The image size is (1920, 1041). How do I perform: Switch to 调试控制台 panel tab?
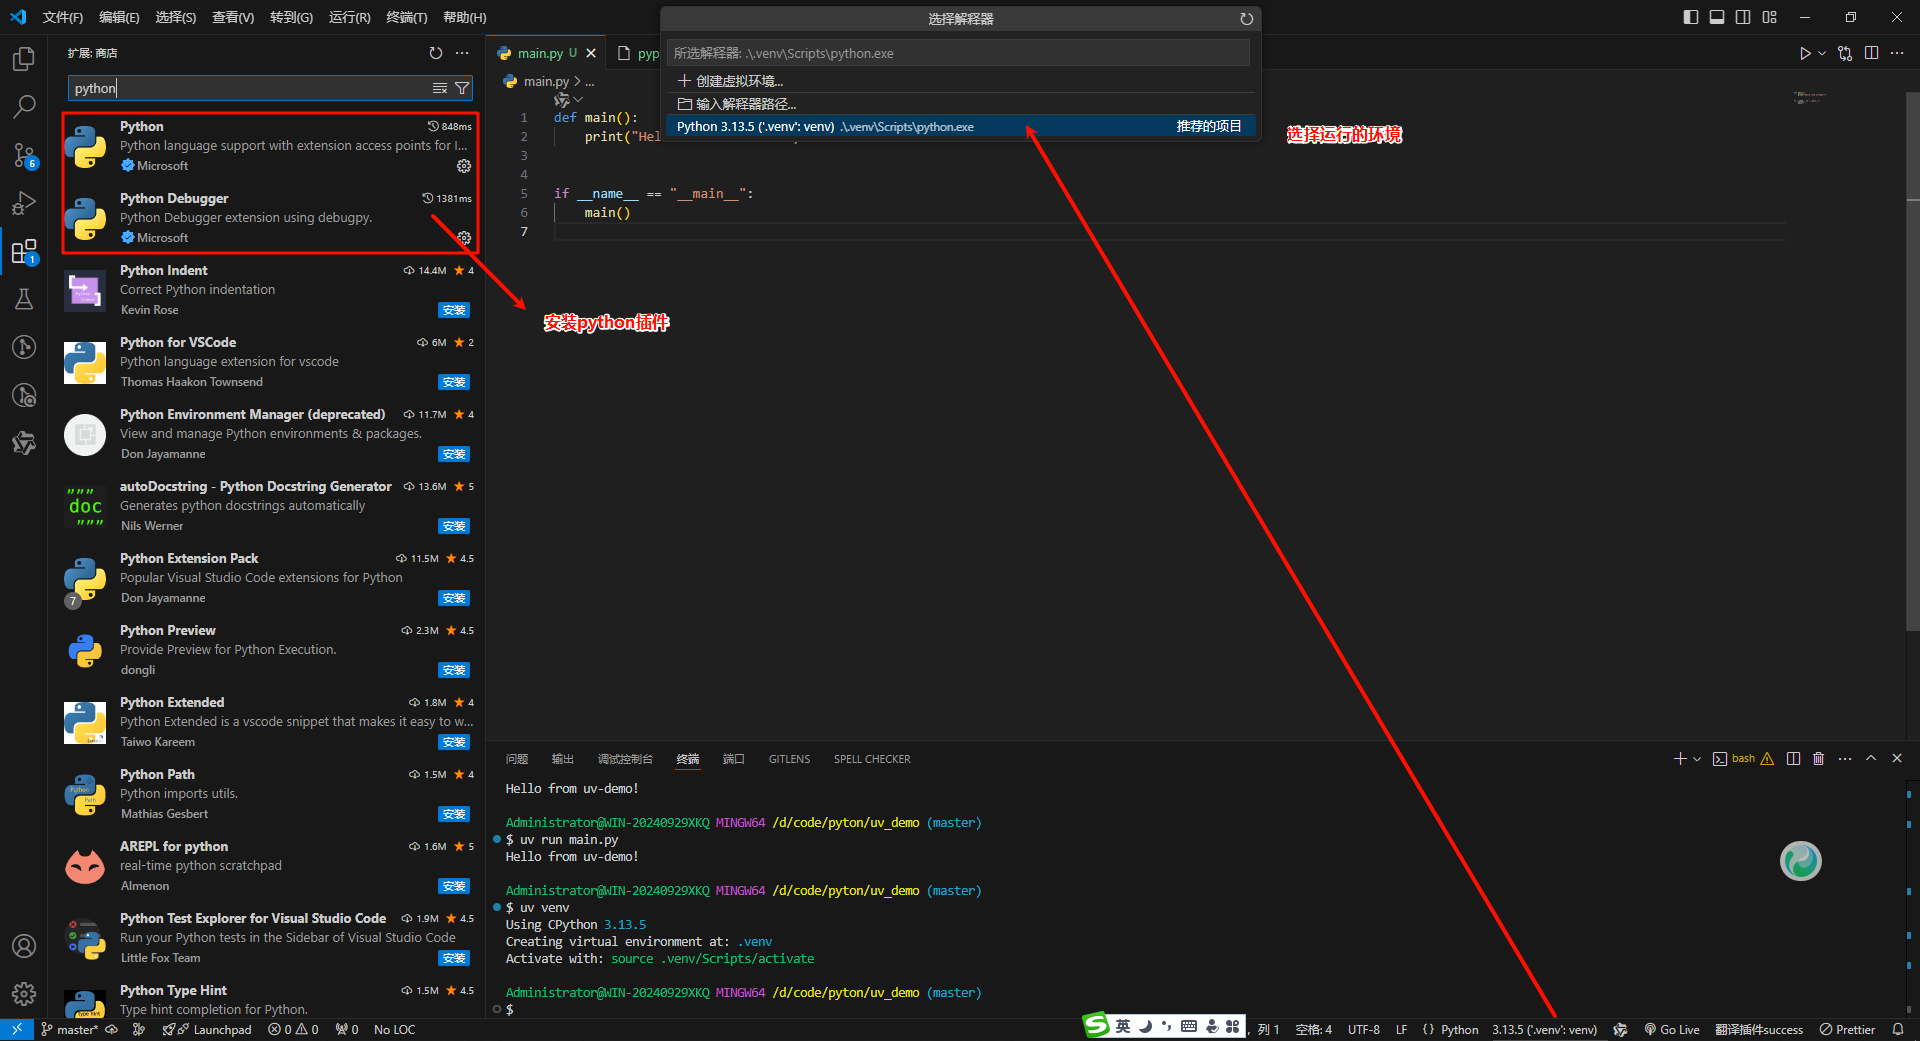coord(625,759)
